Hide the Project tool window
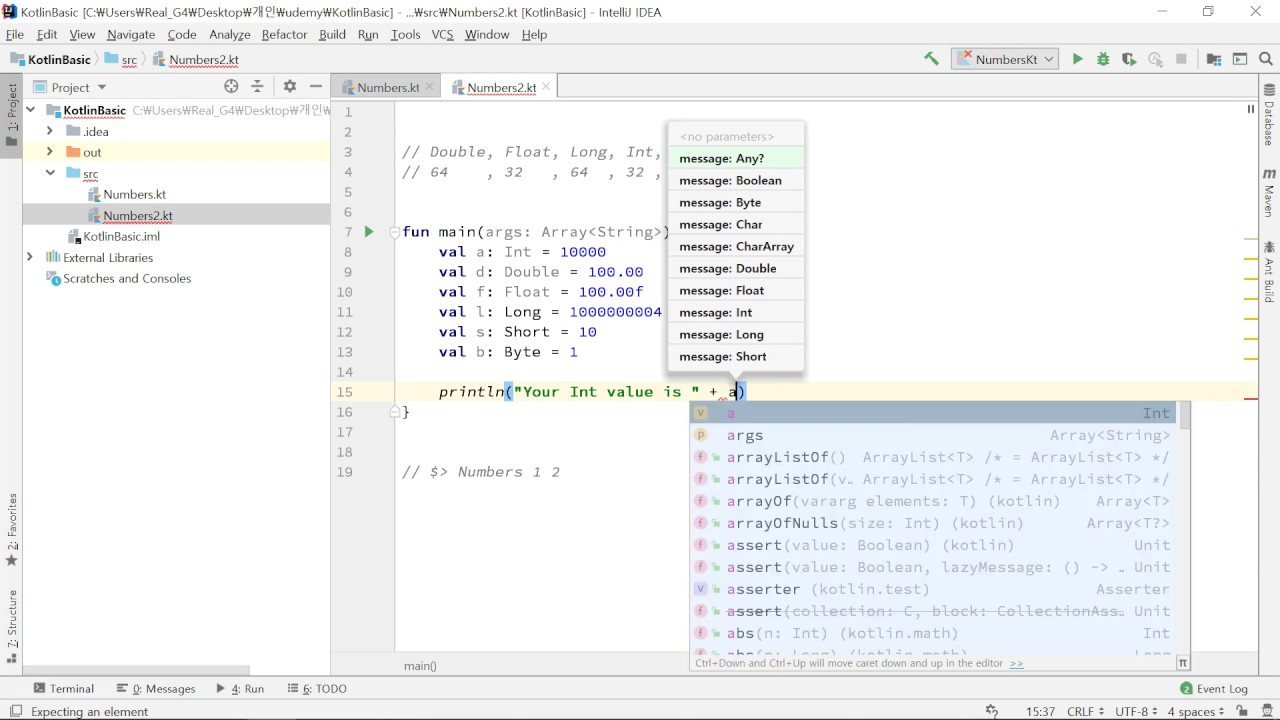1280x720 pixels. tap(316, 86)
